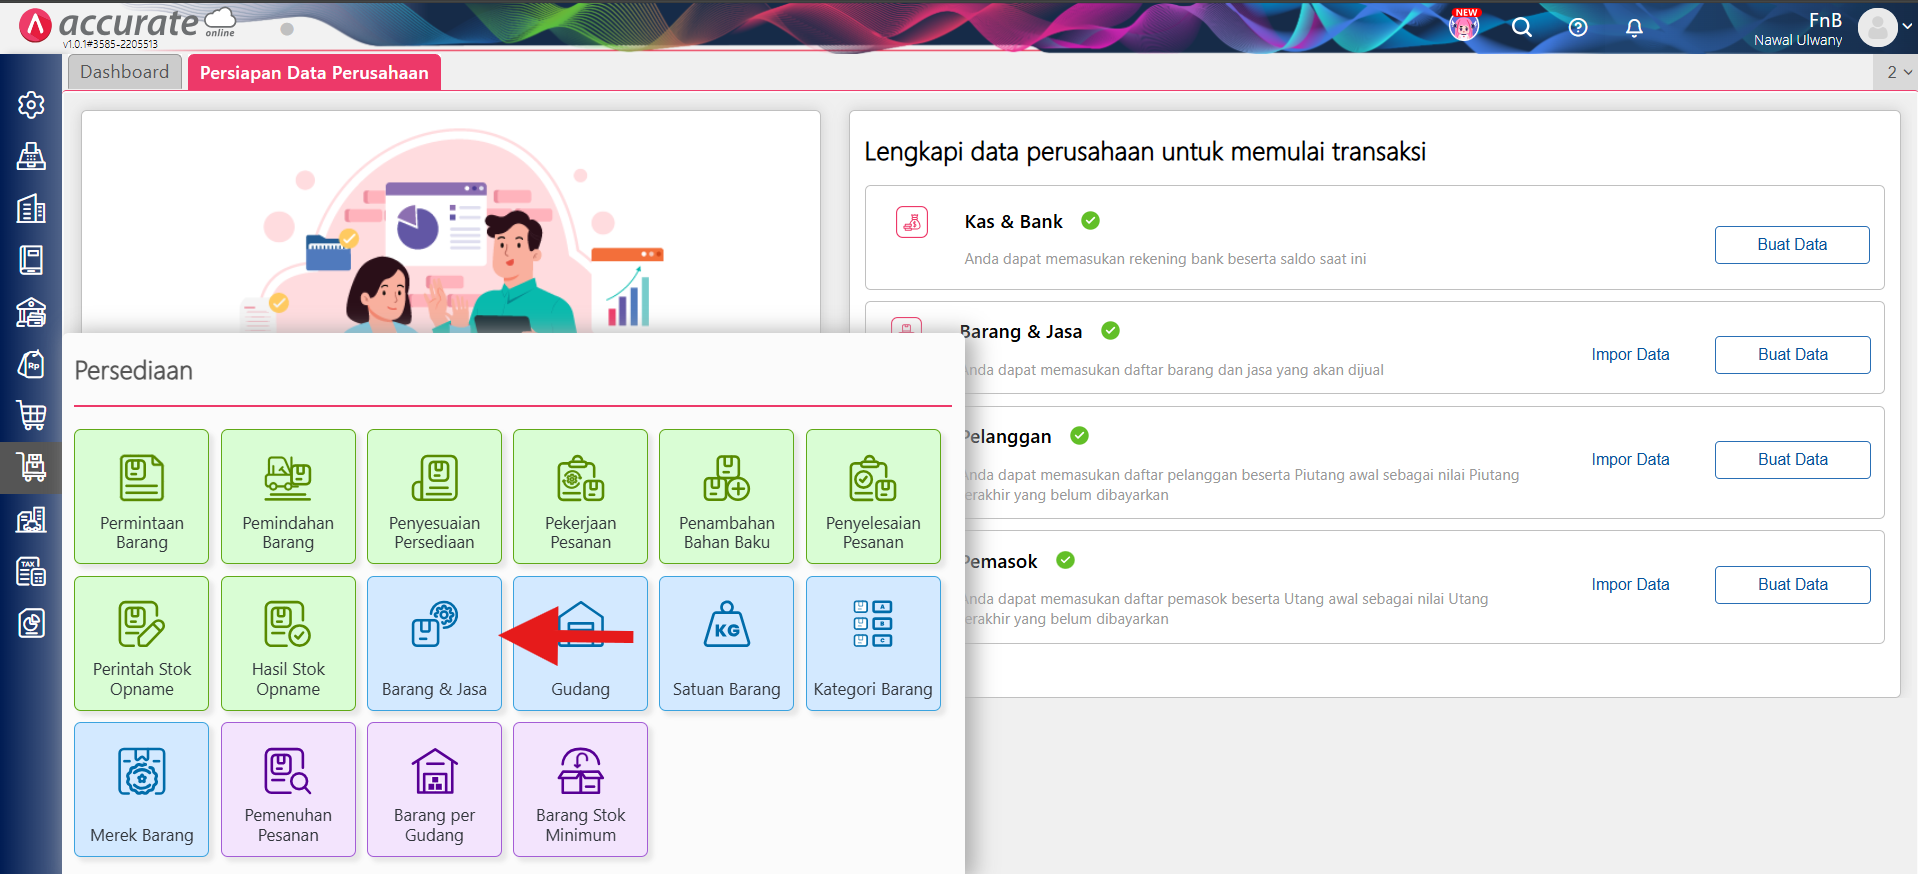1918x874 pixels.
Task: Click the report chart sidebar icon
Action: coord(31,624)
